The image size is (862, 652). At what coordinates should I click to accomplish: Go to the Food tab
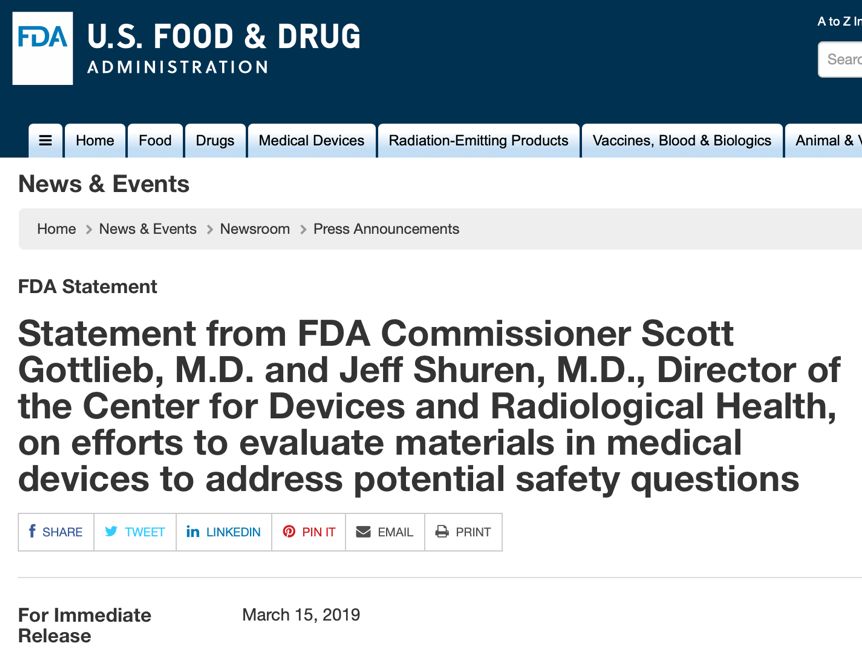[155, 141]
